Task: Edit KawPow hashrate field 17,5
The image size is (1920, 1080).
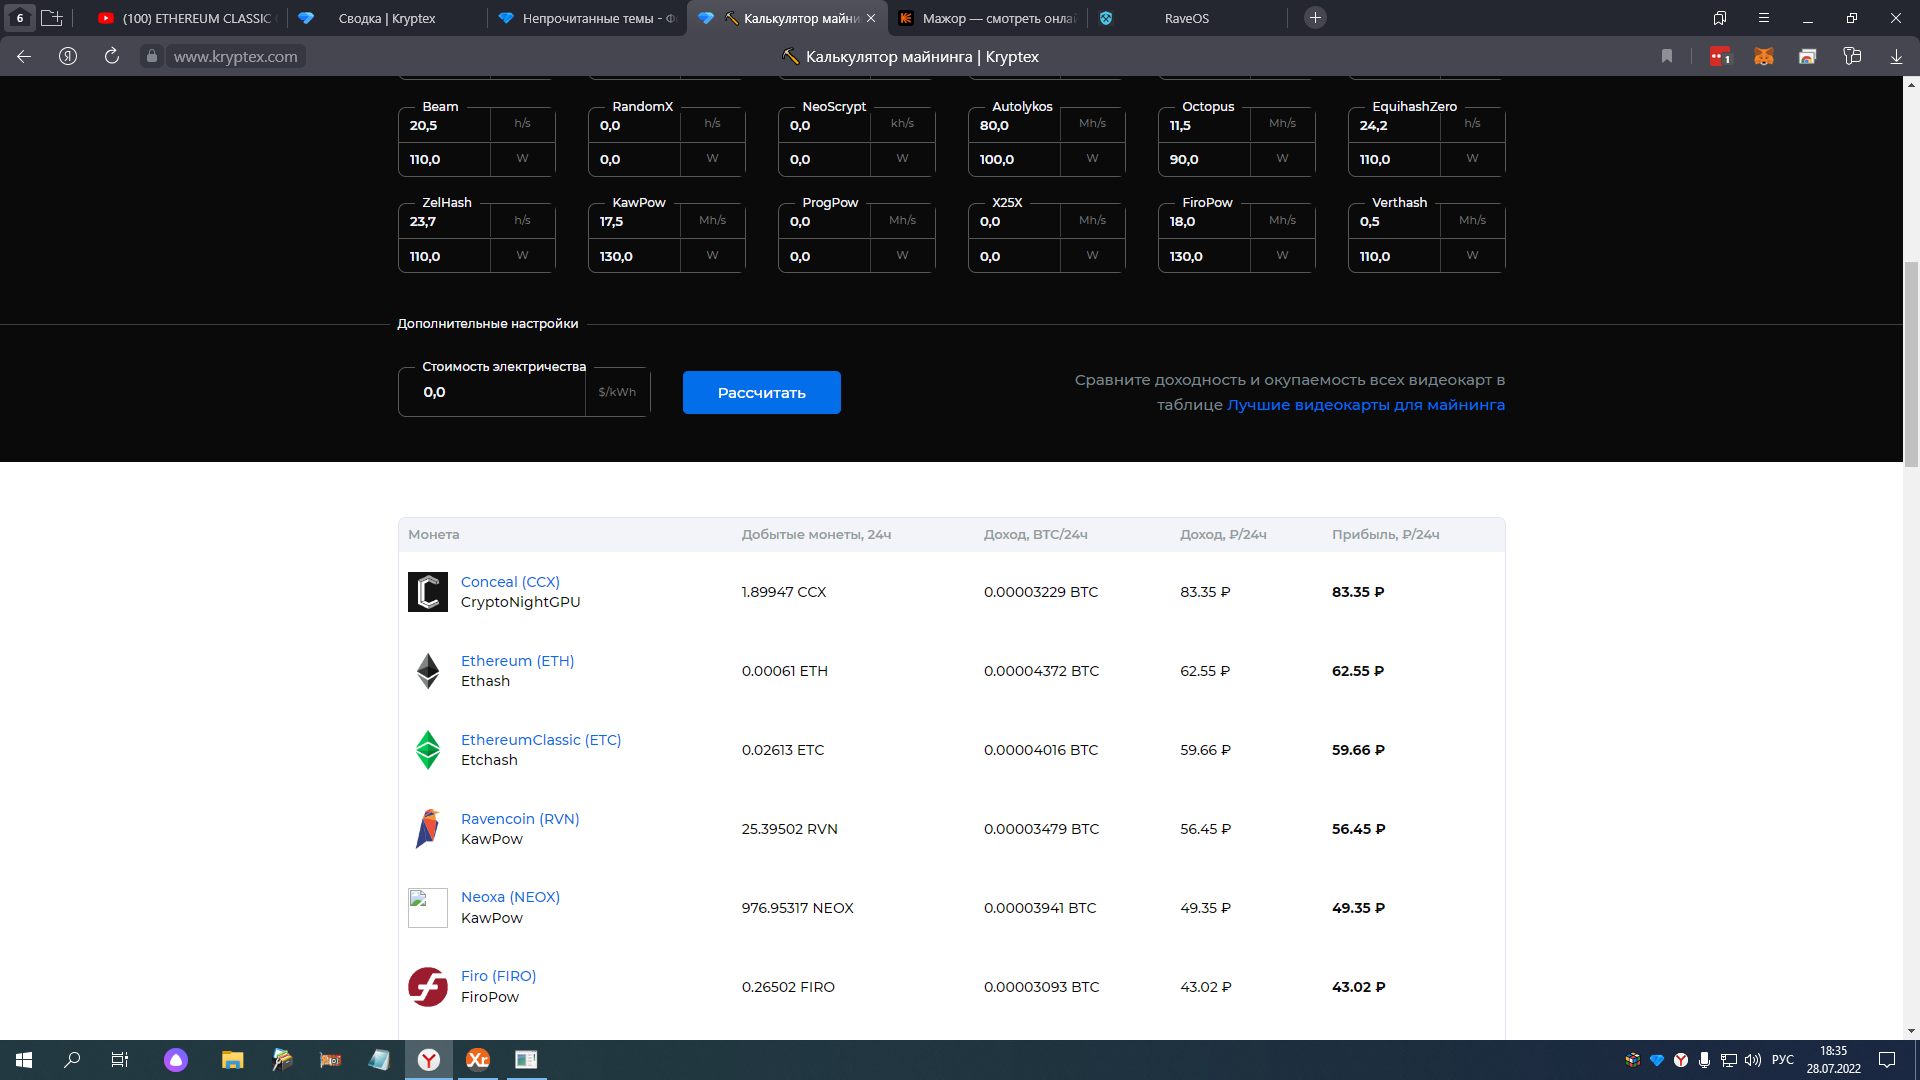Action: (x=634, y=222)
